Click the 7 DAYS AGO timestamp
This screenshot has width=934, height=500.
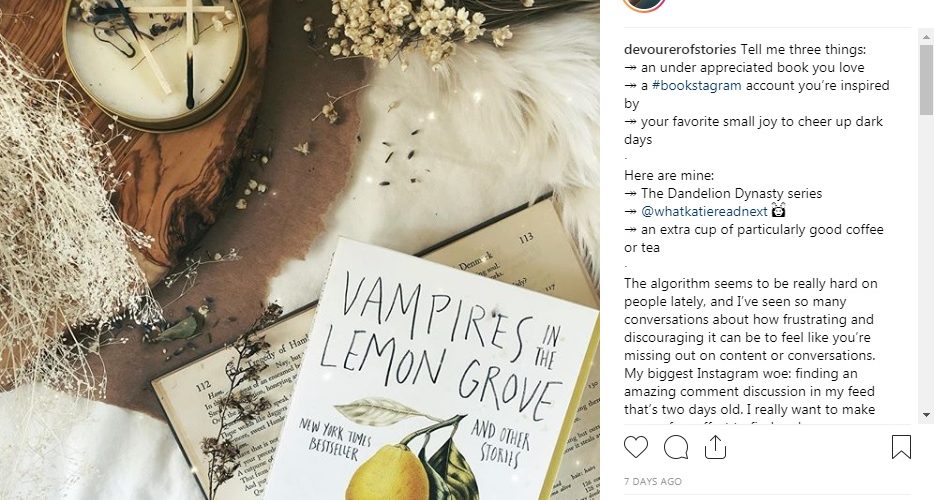click(653, 482)
